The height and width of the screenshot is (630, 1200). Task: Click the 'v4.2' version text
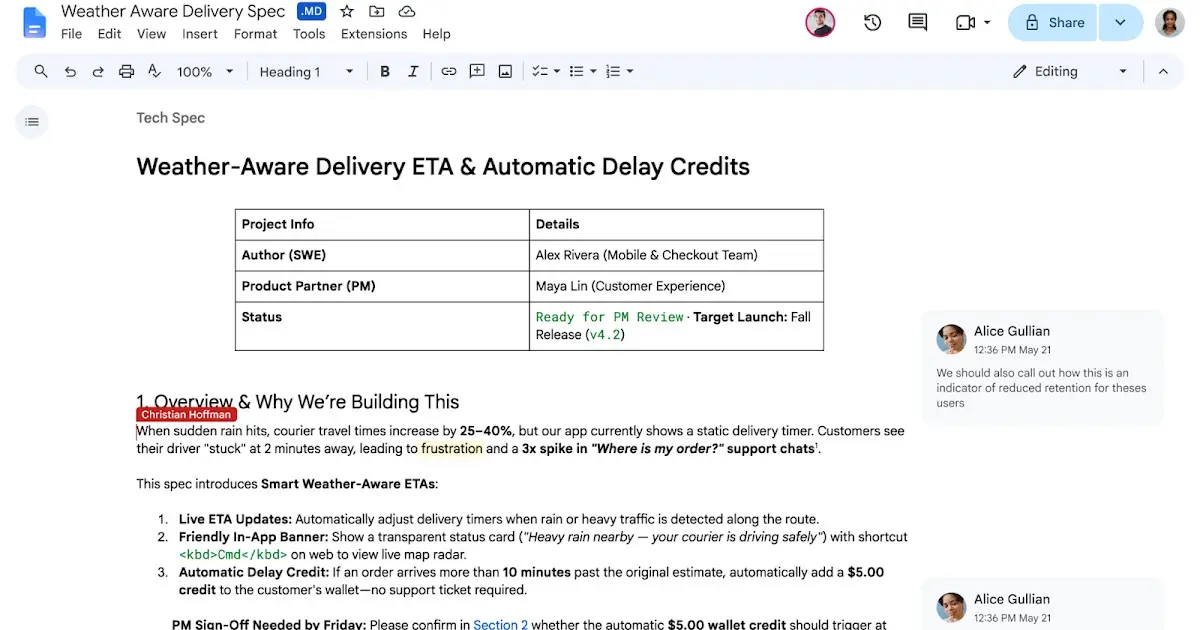click(x=603, y=335)
